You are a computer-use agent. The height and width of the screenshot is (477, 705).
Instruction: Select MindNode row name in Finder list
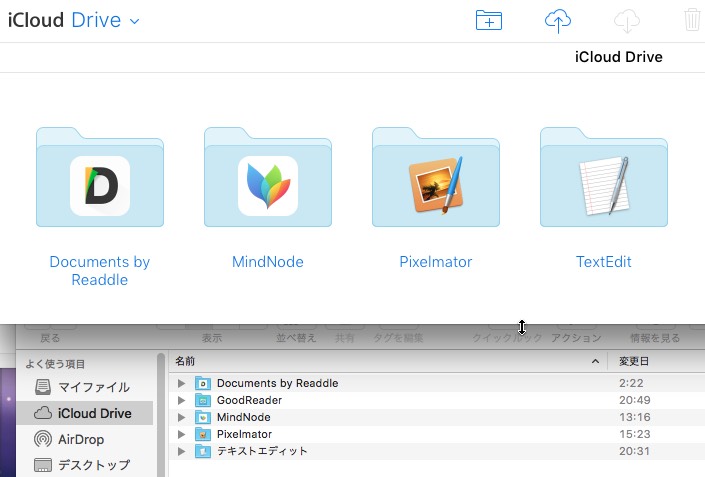pyautogui.click(x=243, y=417)
